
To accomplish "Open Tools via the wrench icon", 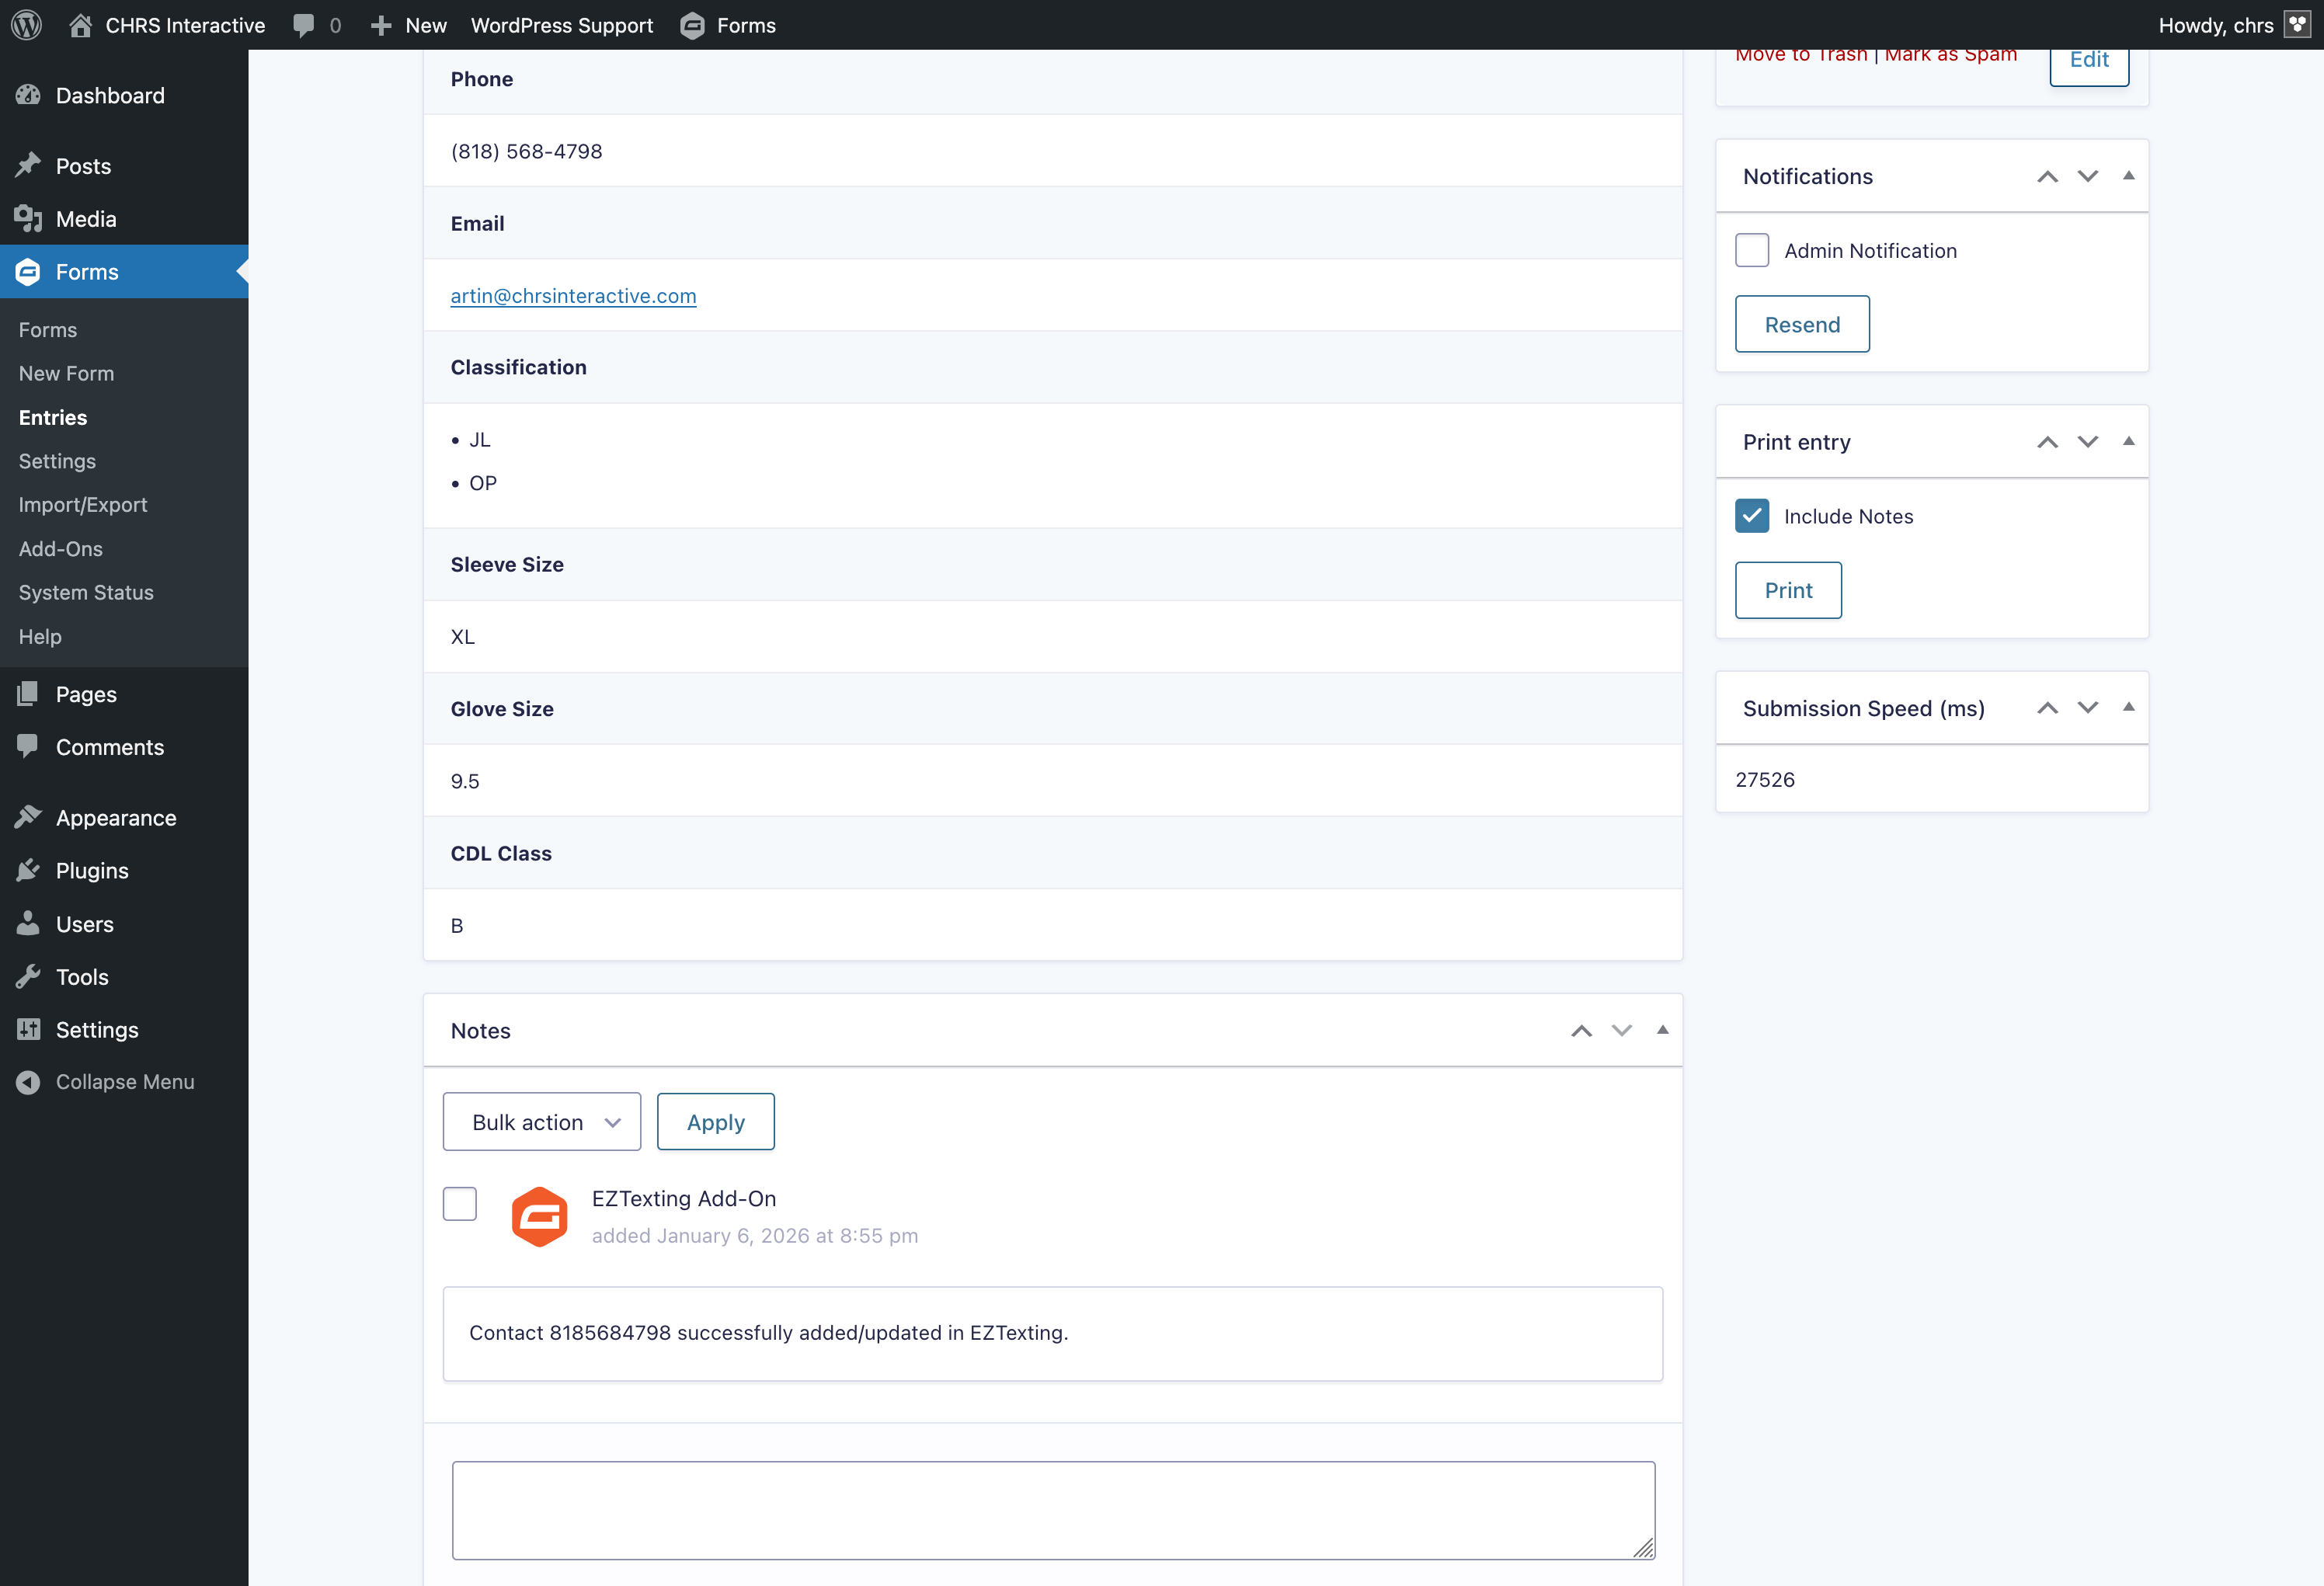I will (x=29, y=977).
